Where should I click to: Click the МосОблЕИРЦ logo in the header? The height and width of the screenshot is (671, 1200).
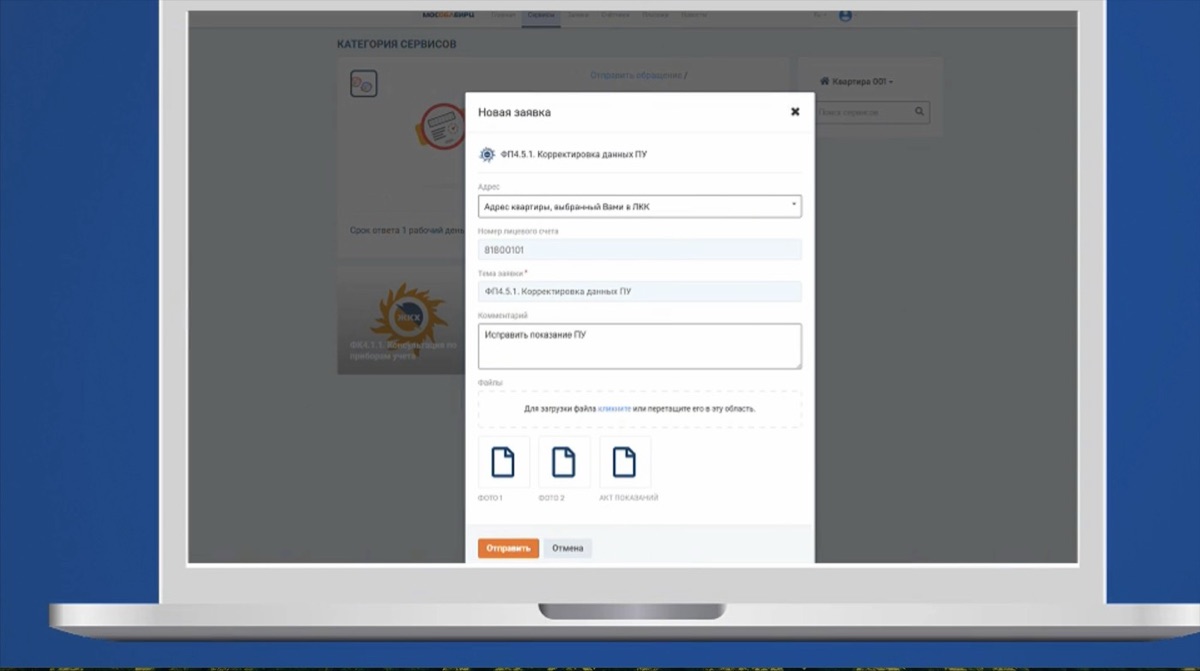point(447,16)
